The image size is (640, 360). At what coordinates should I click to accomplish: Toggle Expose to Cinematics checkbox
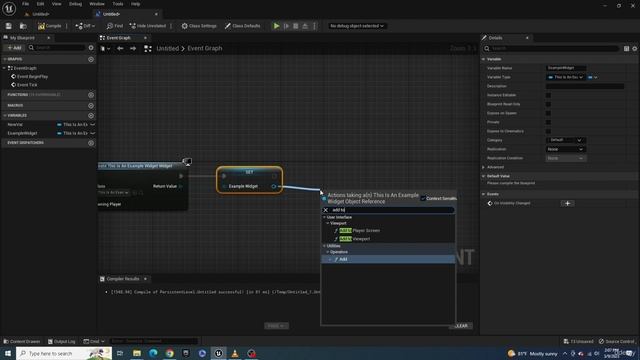pos(548,131)
